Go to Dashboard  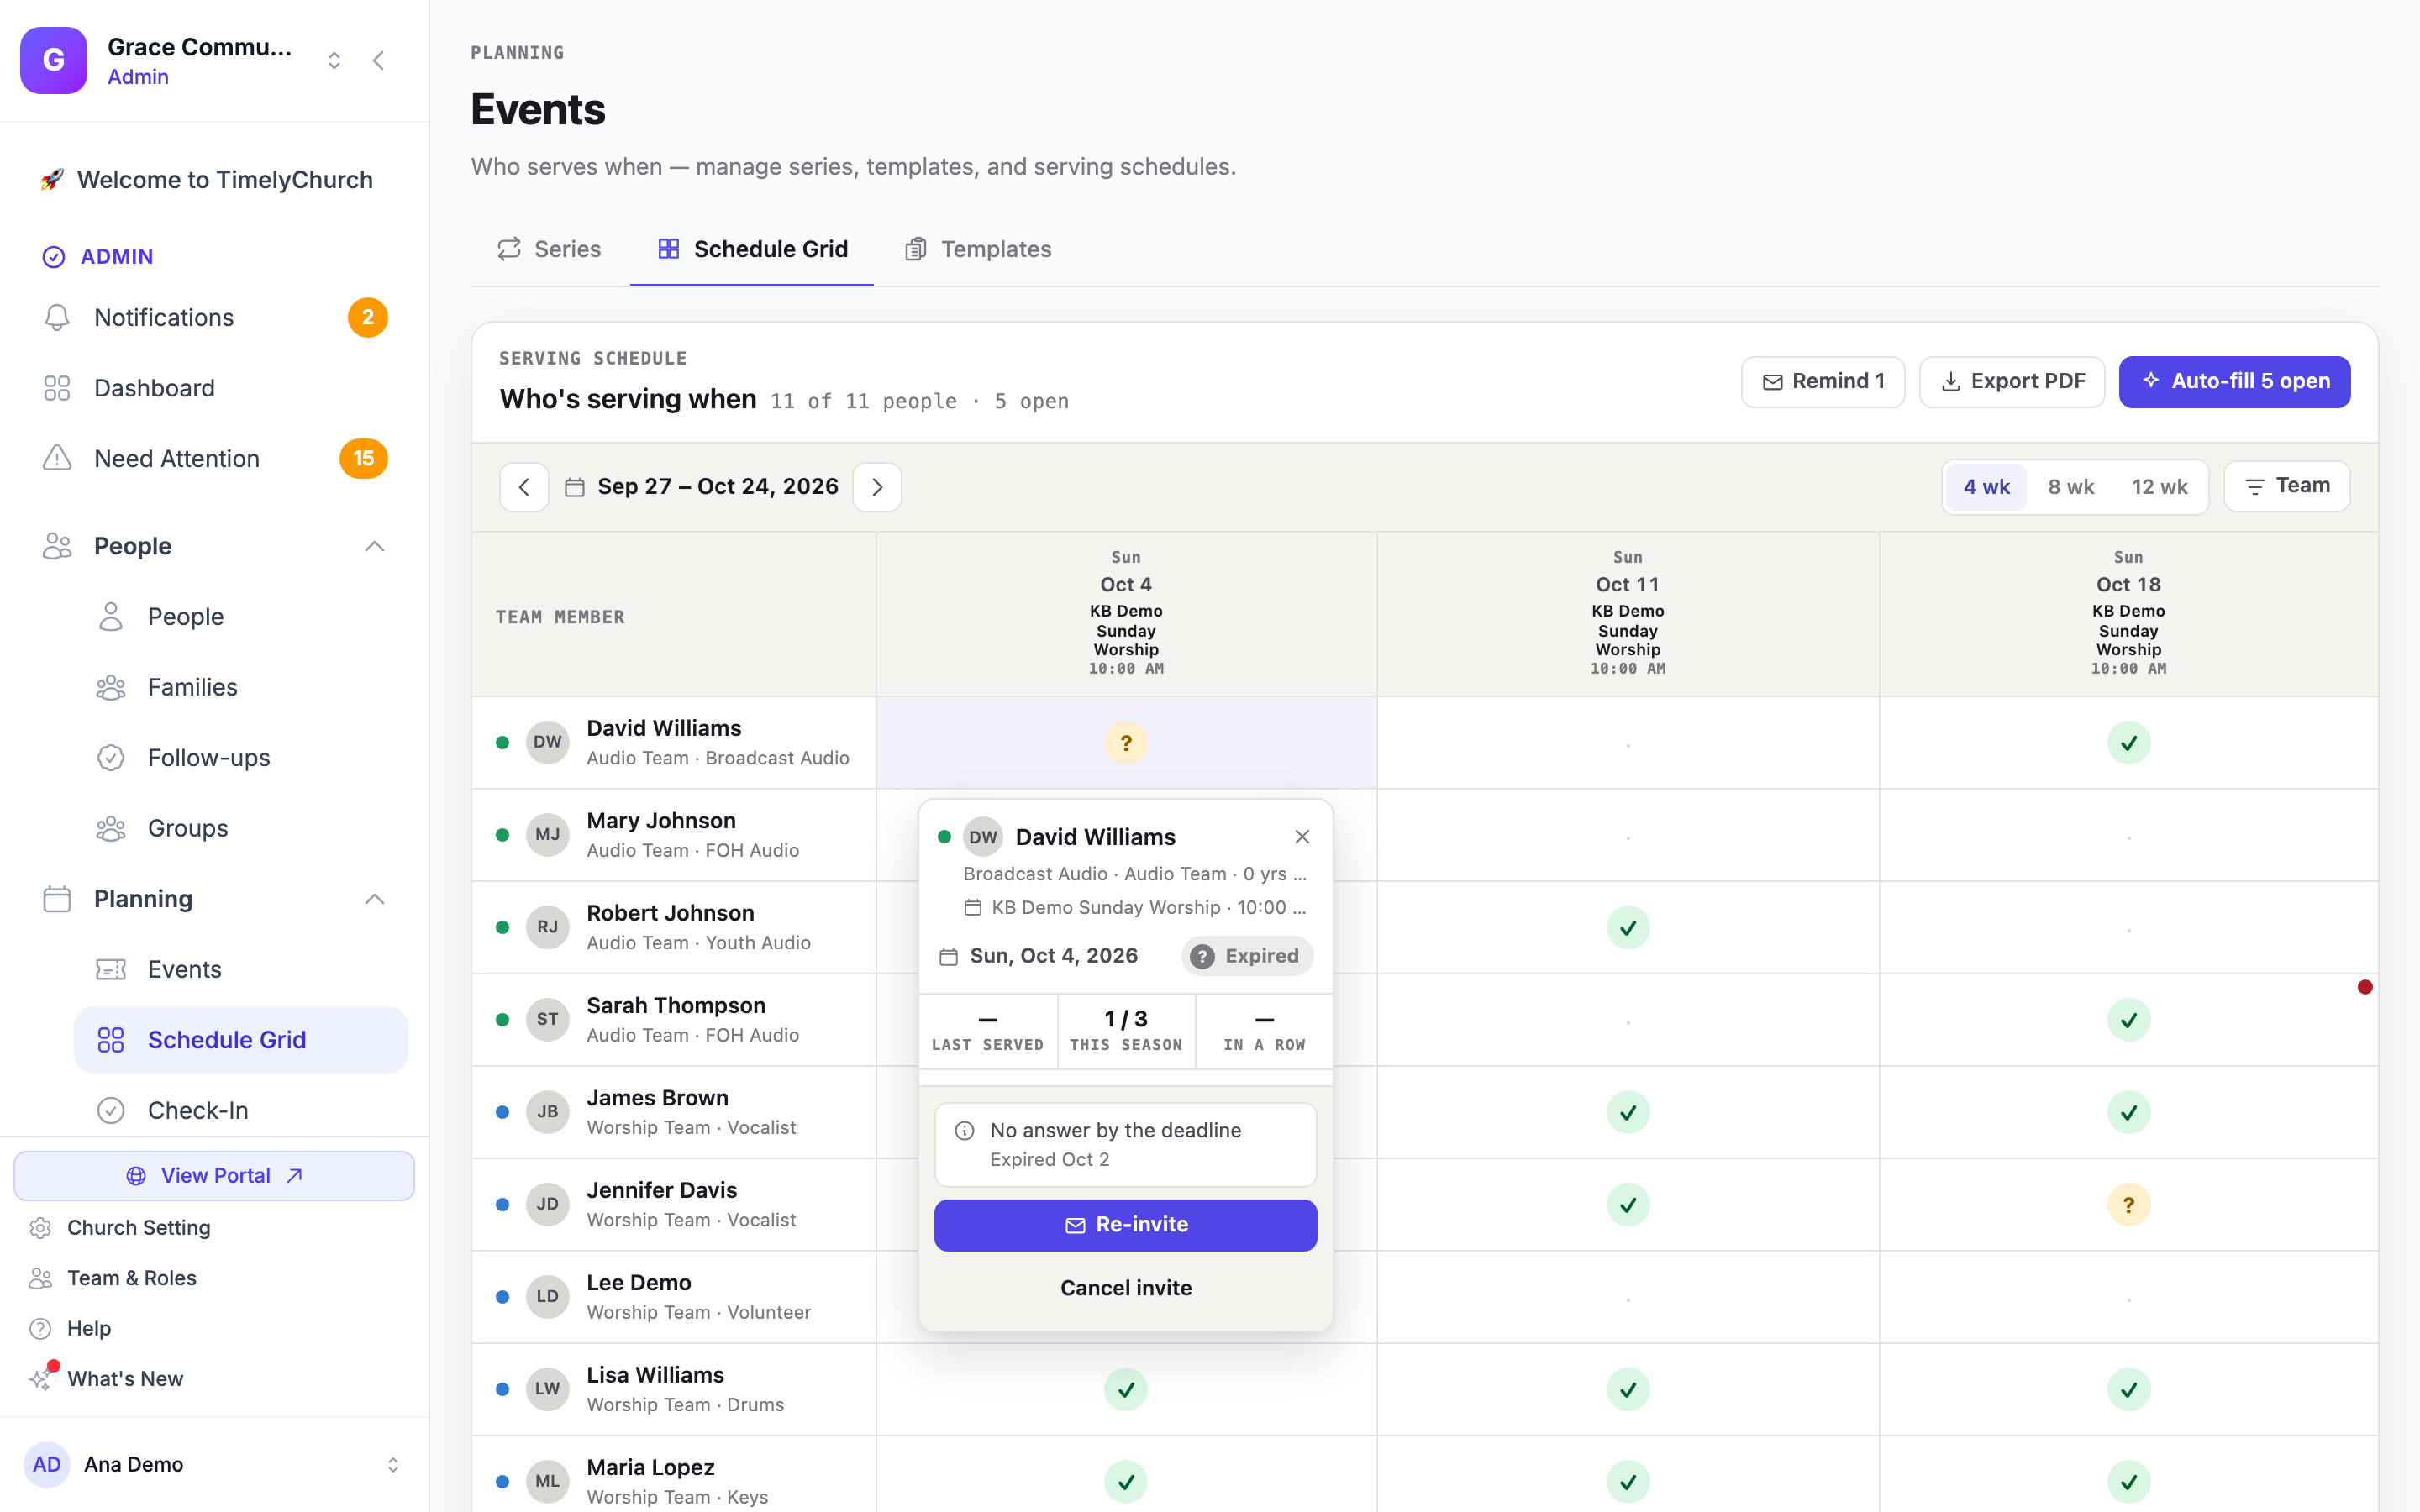(214, 388)
